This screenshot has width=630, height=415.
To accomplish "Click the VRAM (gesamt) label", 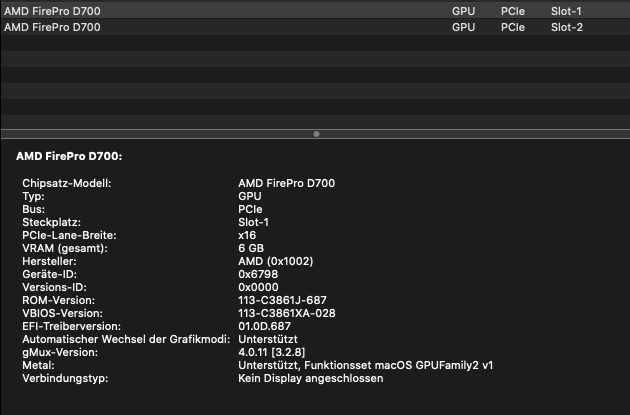I will (65, 248).
